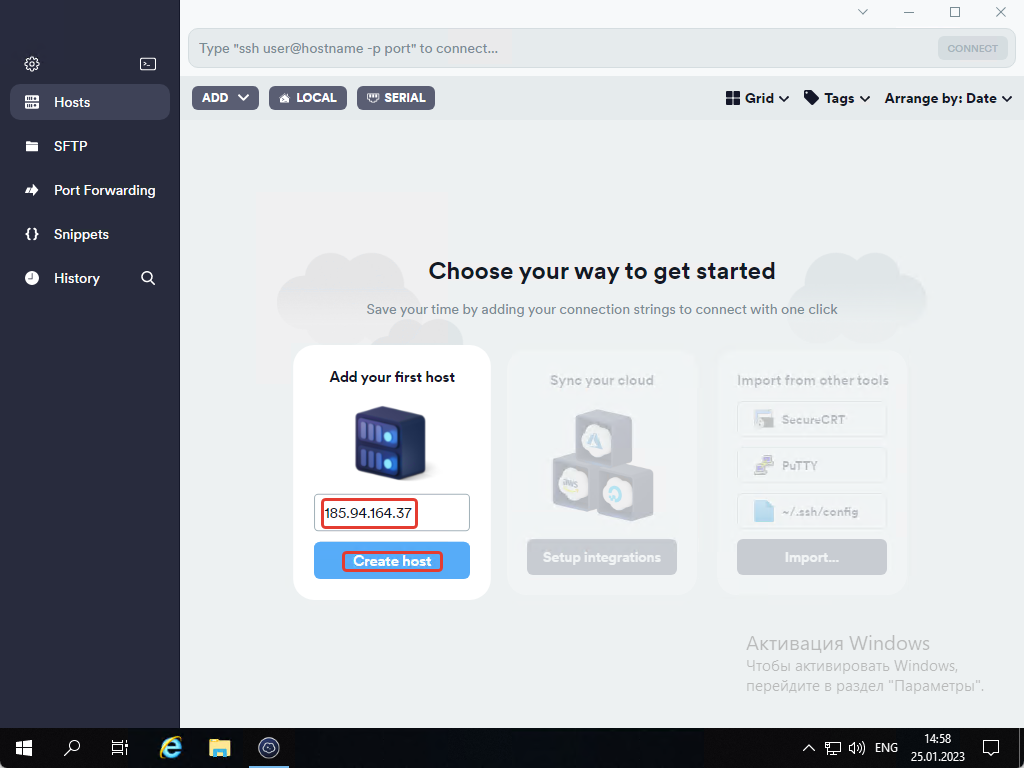Click the Termius taskbar icon

(268, 747)
